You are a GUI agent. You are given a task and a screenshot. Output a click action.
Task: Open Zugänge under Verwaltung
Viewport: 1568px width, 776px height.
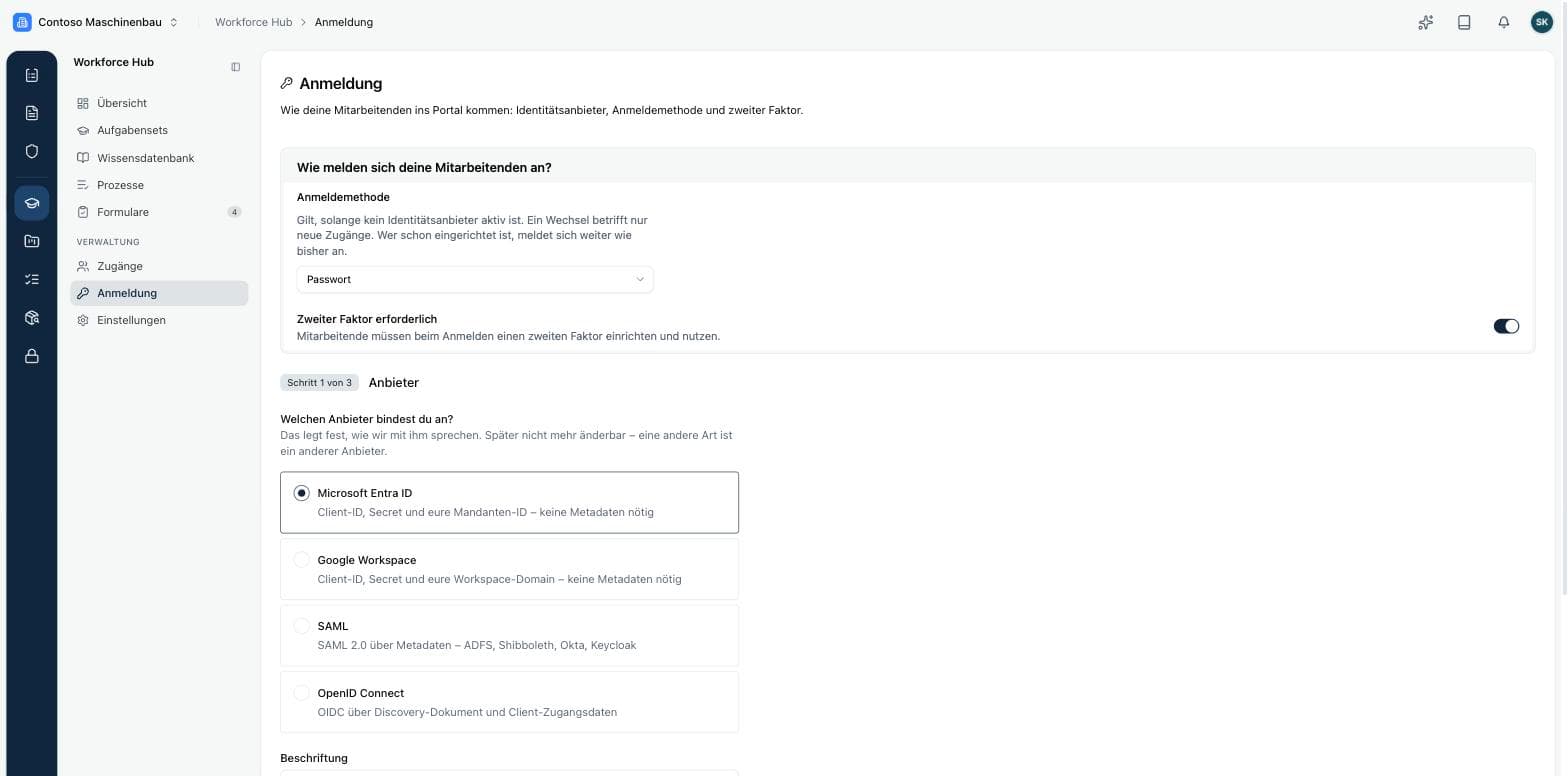(159, 266)
